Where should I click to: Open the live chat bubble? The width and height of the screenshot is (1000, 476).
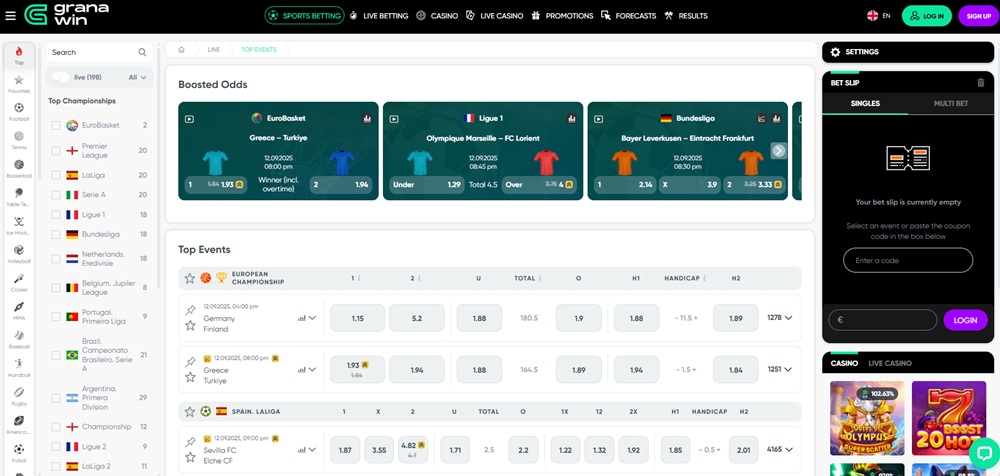pyautogui.click(x=984, y=454)
